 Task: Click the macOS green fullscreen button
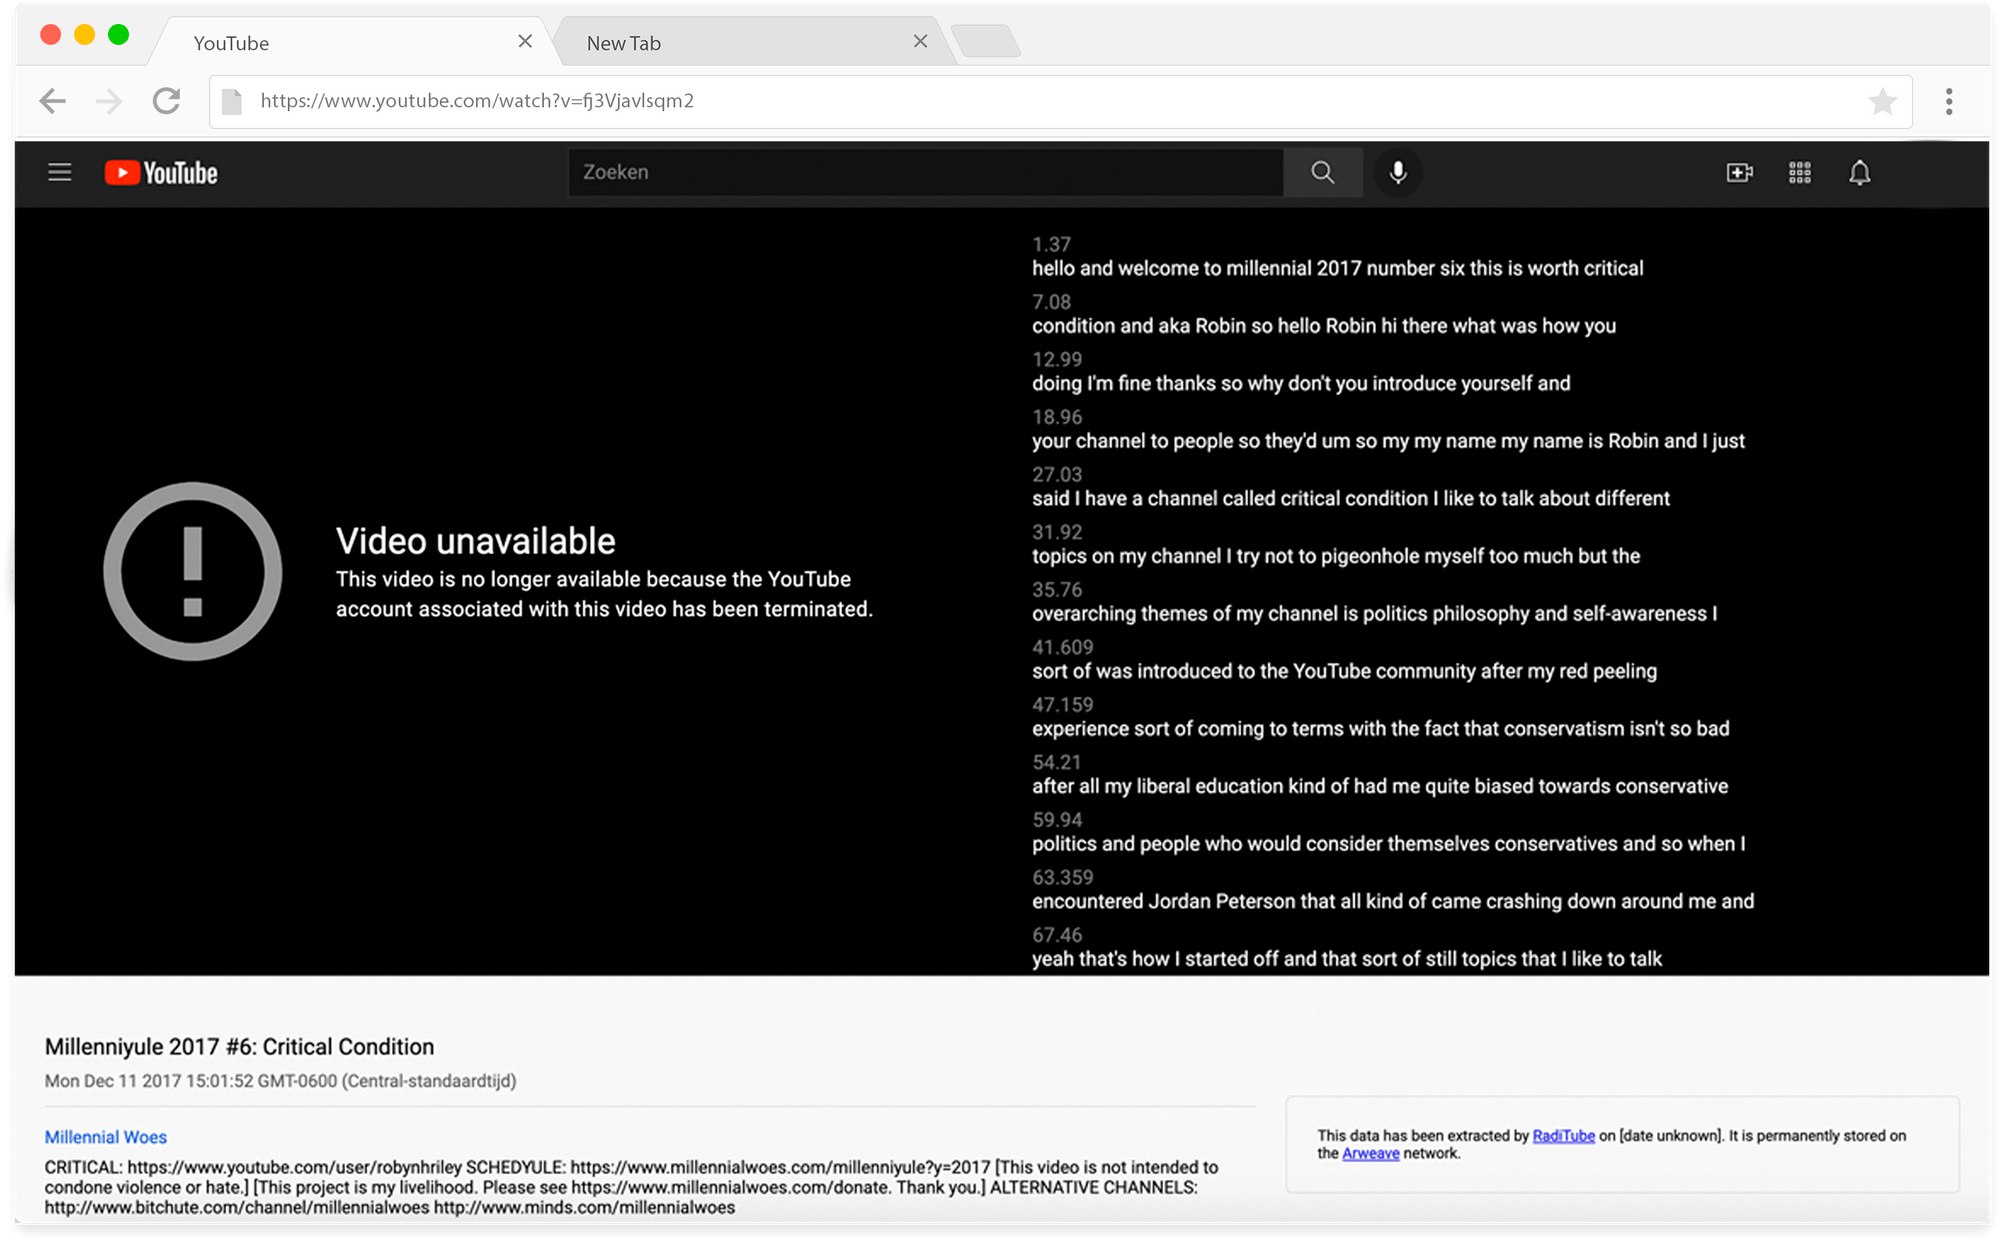click(119, 35)
